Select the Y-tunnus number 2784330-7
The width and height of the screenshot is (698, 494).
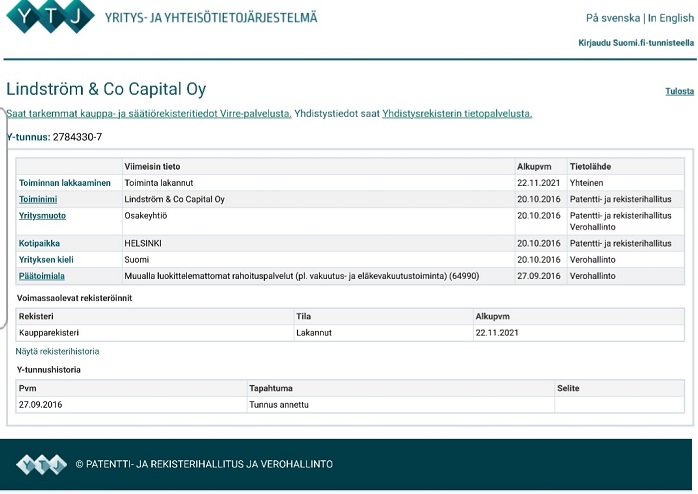(77, 137)
